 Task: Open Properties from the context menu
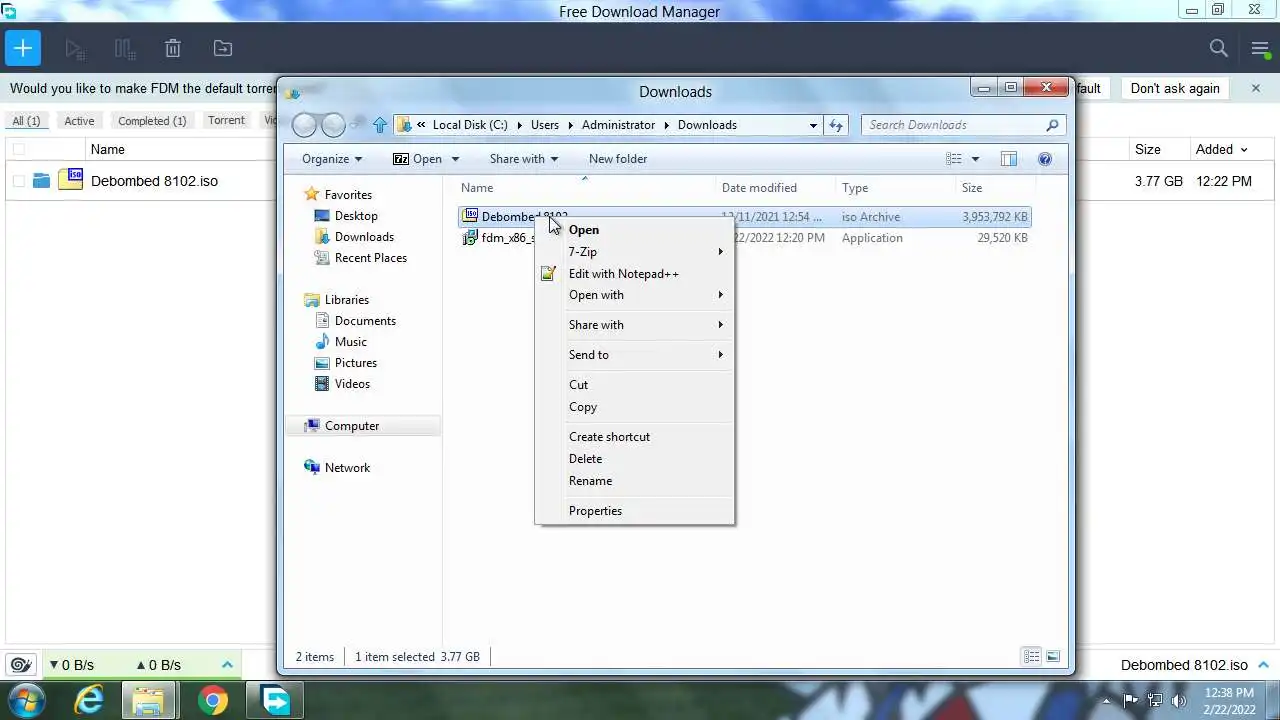tap(634, 511)
